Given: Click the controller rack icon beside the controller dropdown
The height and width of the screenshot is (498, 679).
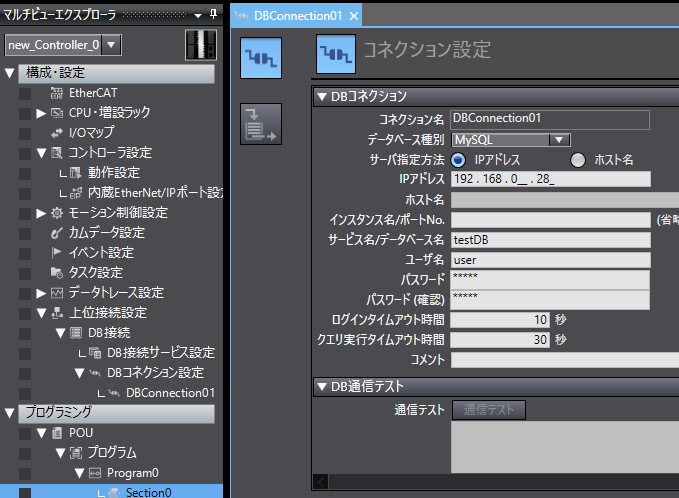Looking at the screenshot, I should pos(201,45).
